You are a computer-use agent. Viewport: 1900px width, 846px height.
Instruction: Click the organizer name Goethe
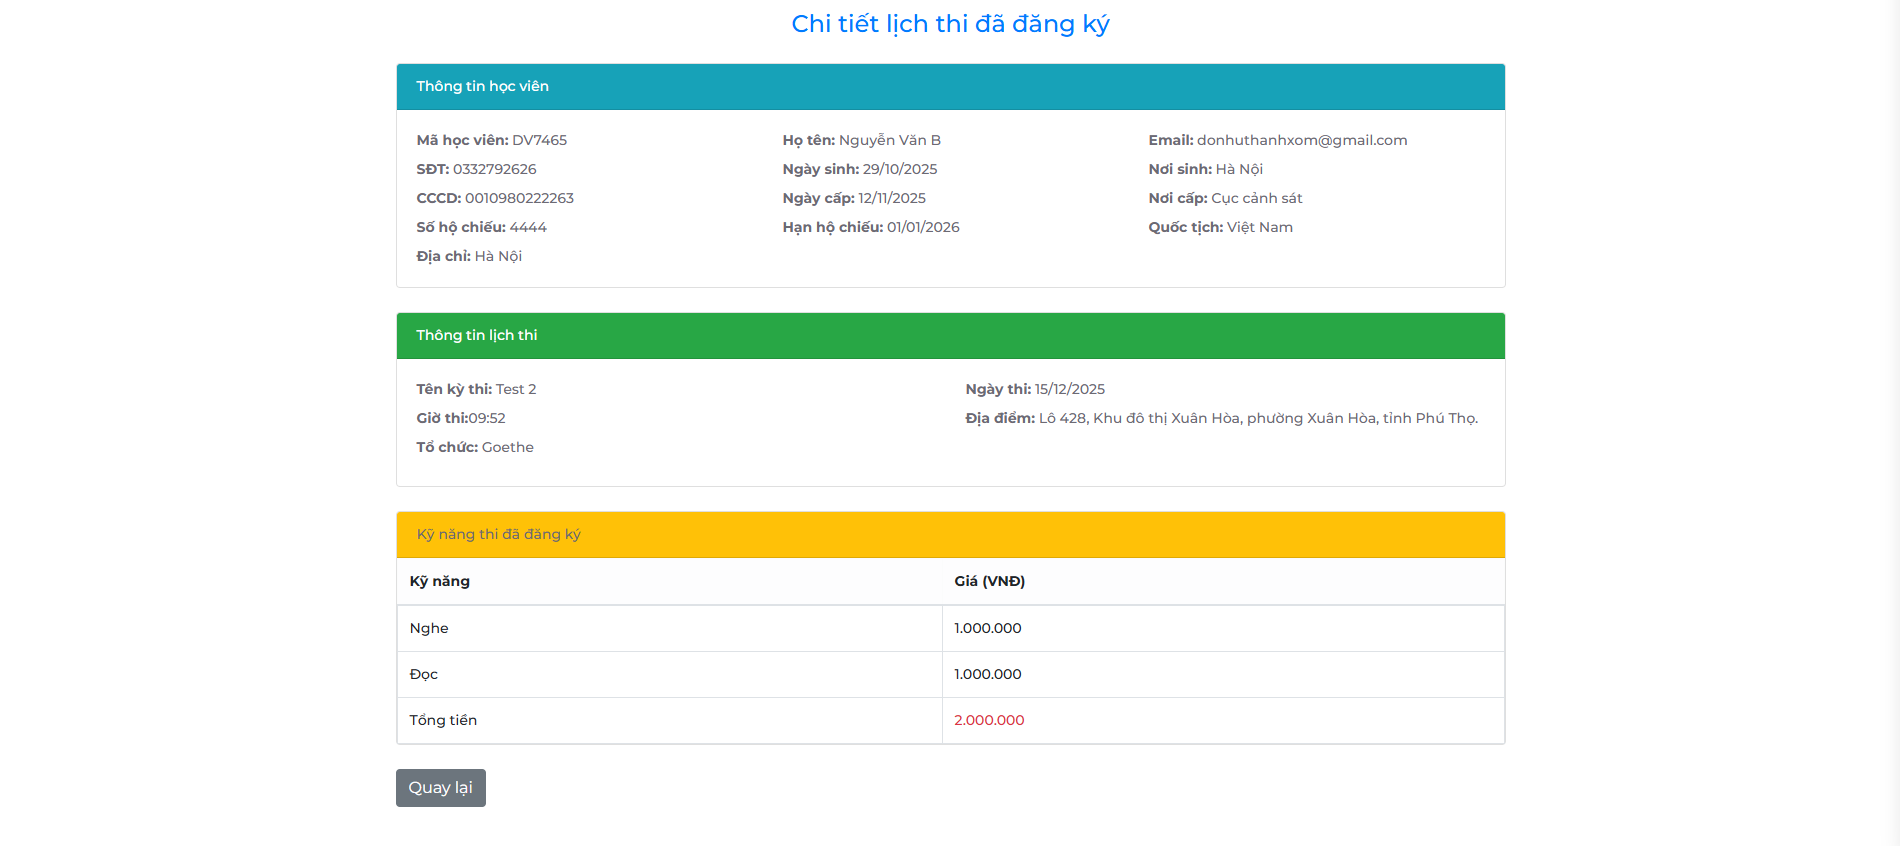(x=507, y=448)
